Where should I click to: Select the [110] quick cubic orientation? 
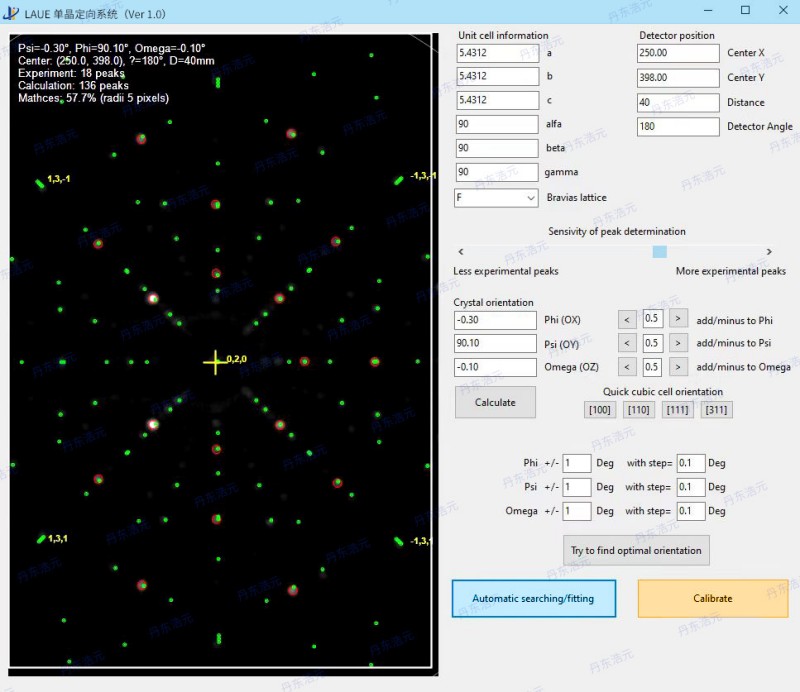pos(639,409)
